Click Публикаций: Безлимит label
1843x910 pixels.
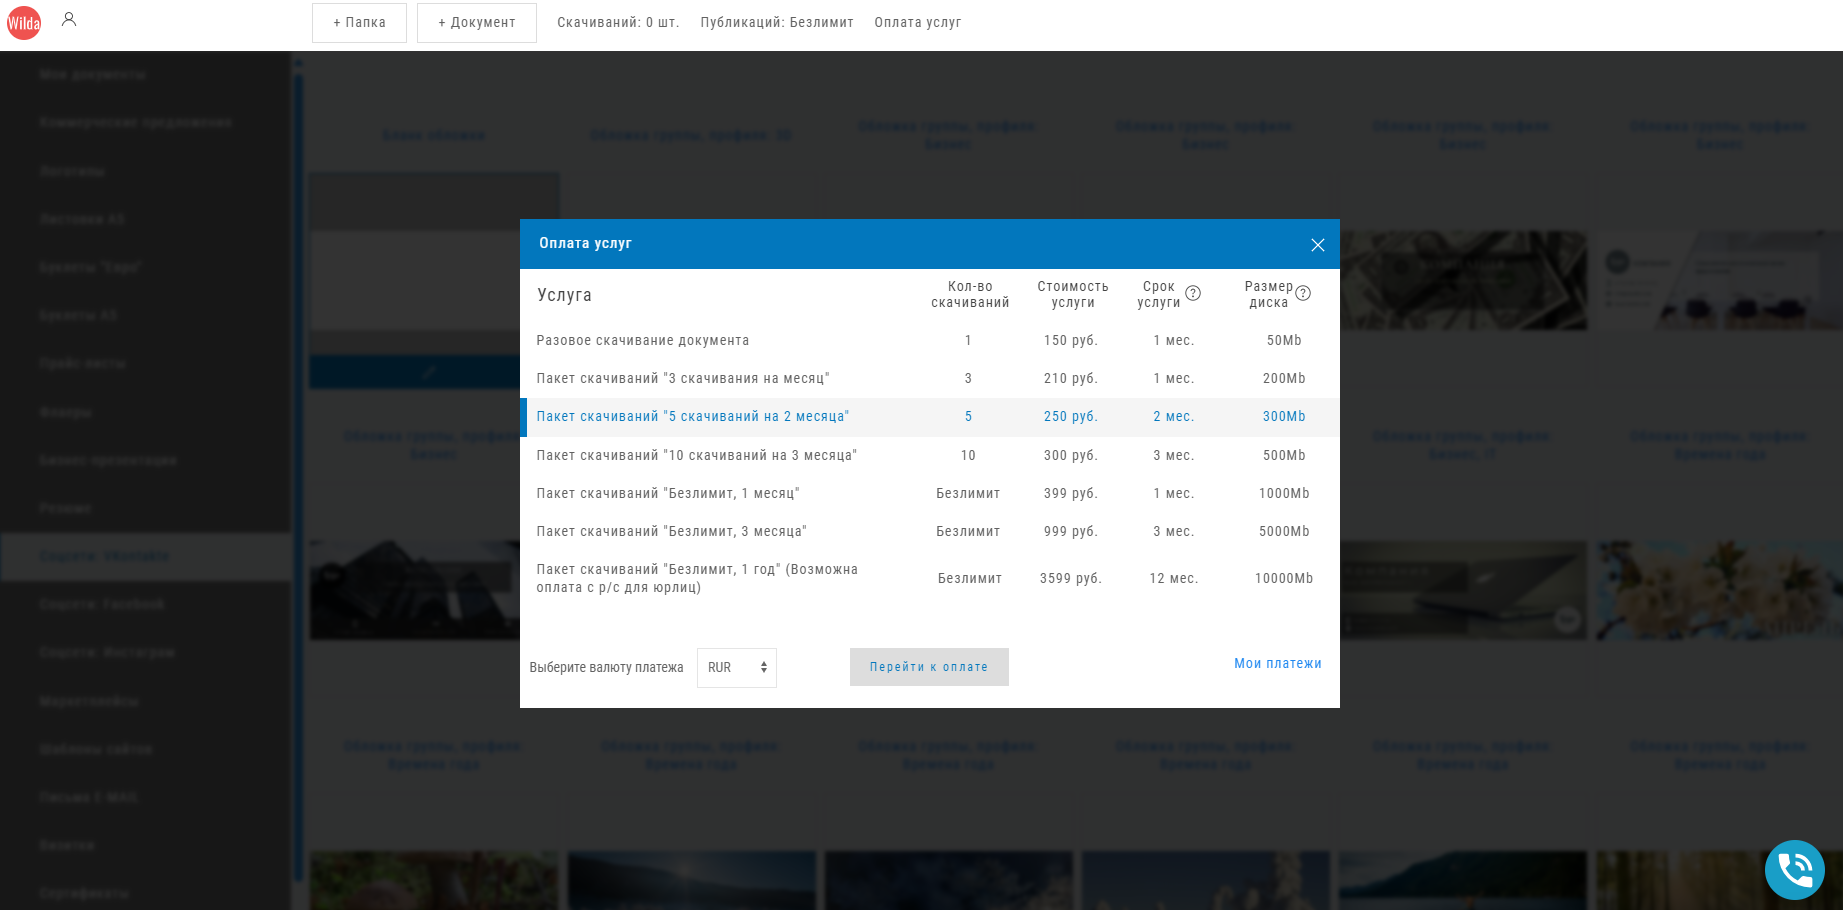click(777, 23)
